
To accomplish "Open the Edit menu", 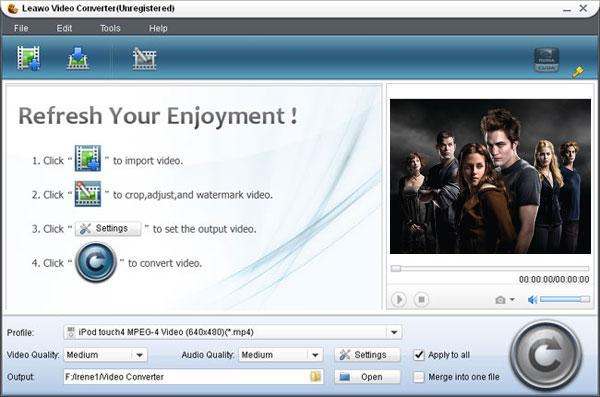I will tap(64, 28).
